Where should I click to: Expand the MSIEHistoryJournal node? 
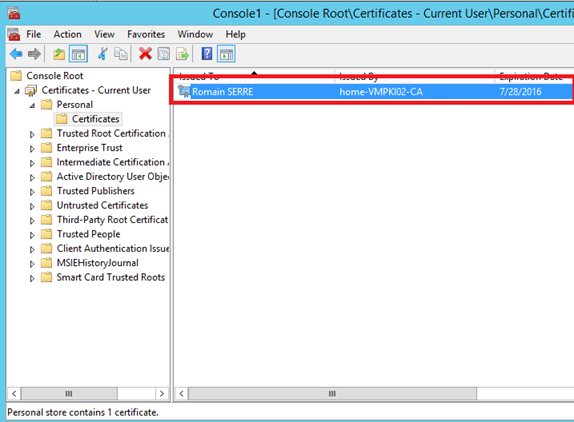[x=32, y=264]
